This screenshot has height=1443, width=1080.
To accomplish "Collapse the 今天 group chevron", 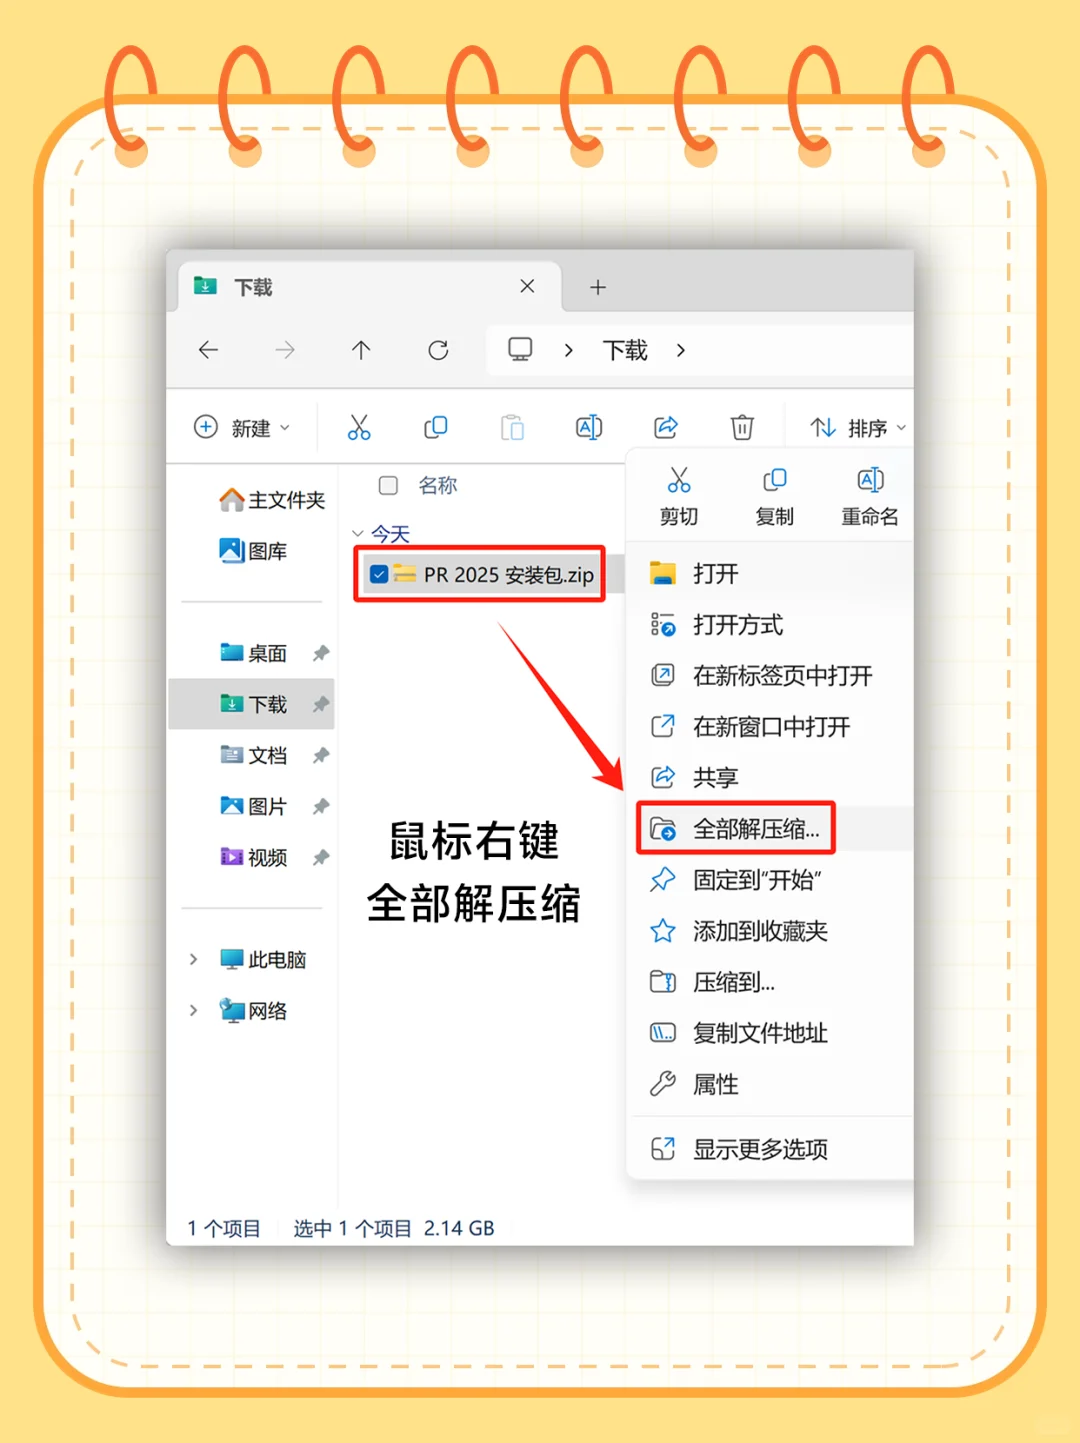I will pyautogui.click(x=358, y=533).
